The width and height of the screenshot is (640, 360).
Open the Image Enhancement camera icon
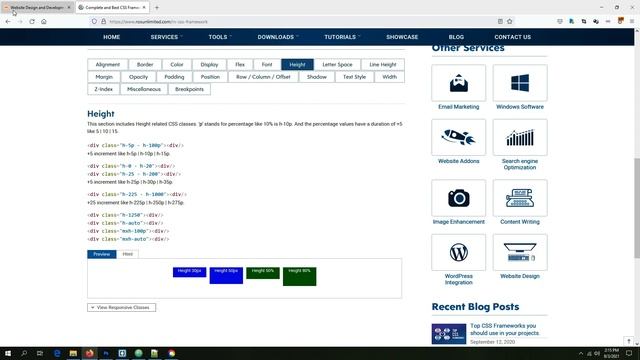tap(458, 198)
